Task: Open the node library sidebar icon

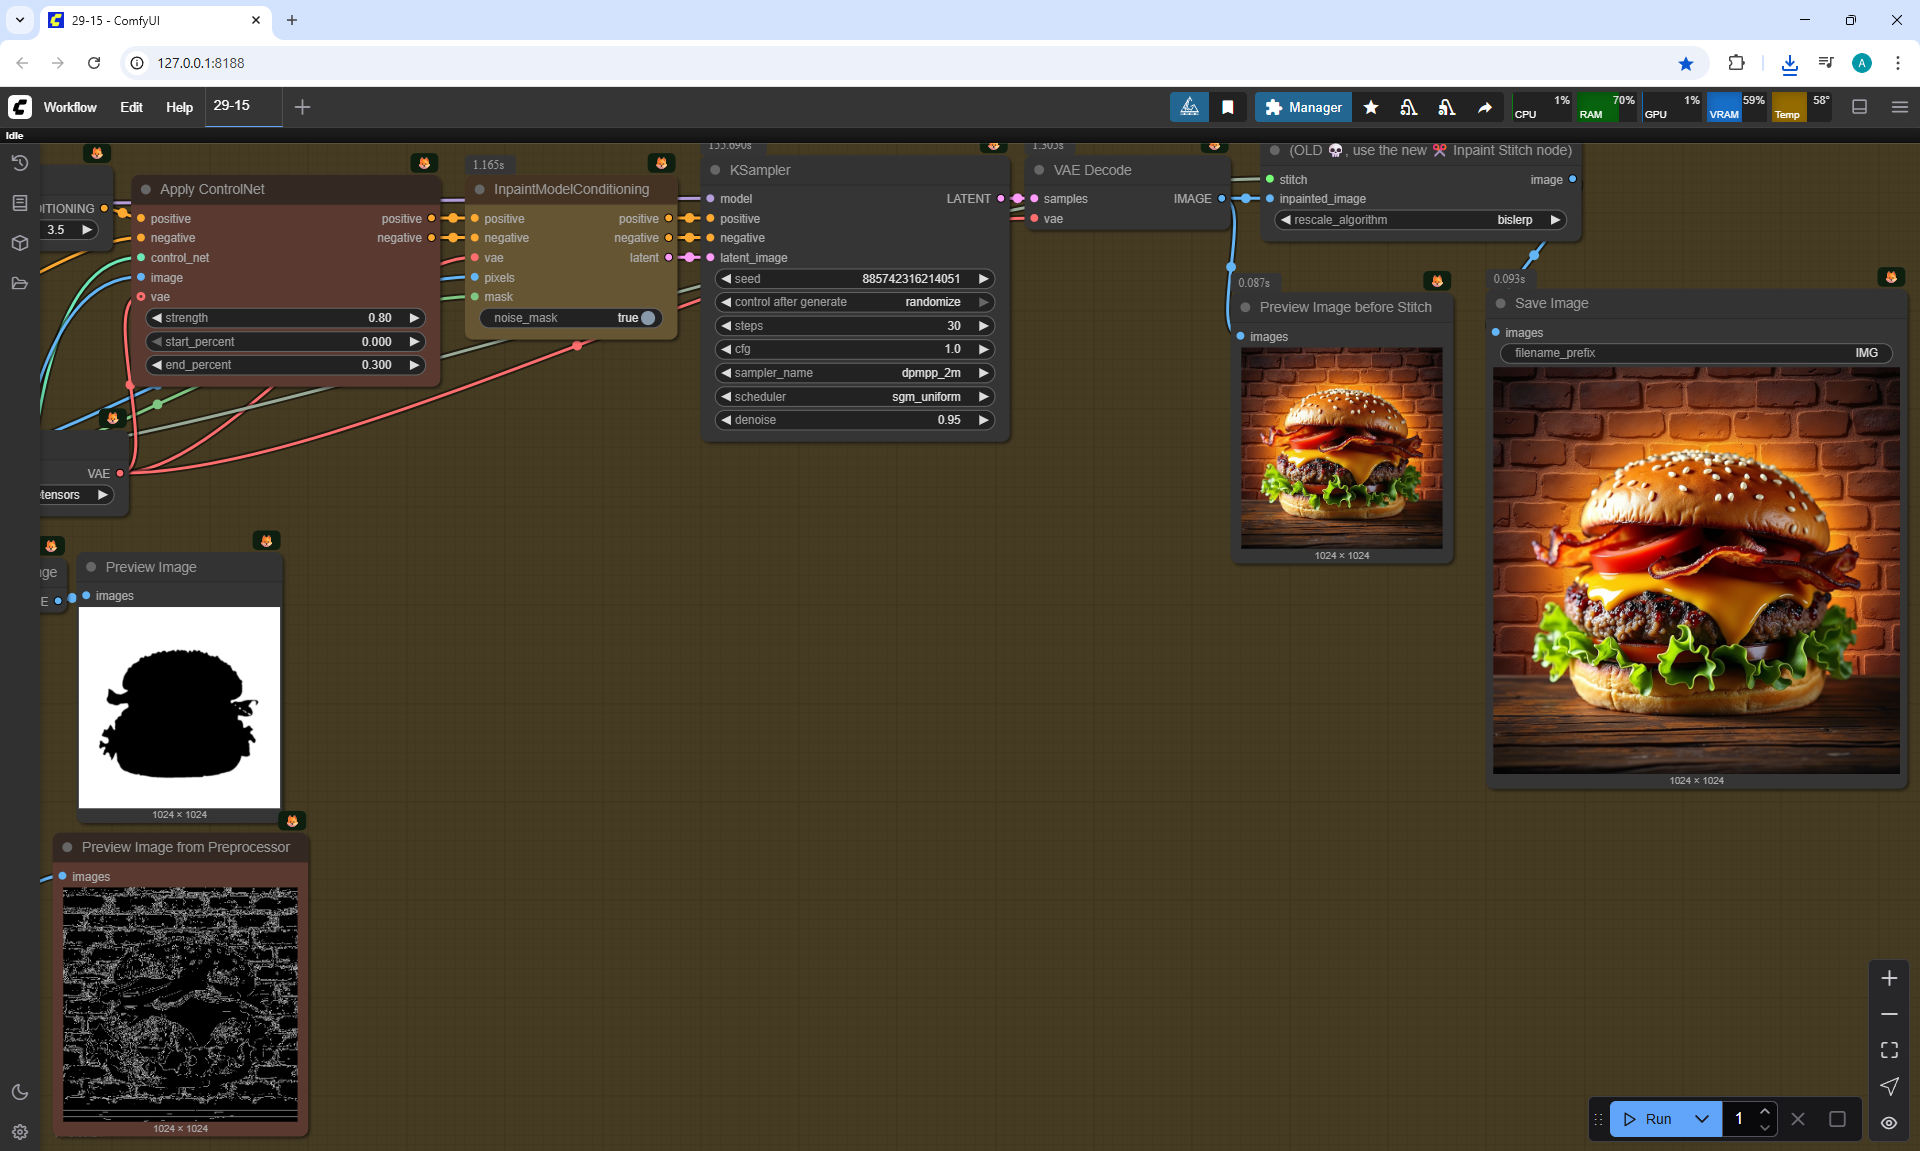Action: 19,203
